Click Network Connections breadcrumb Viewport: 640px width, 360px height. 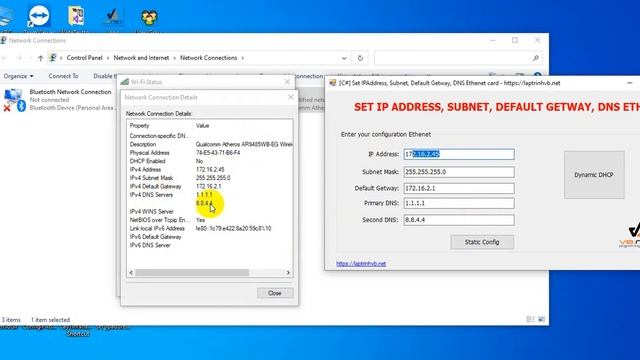209,58
